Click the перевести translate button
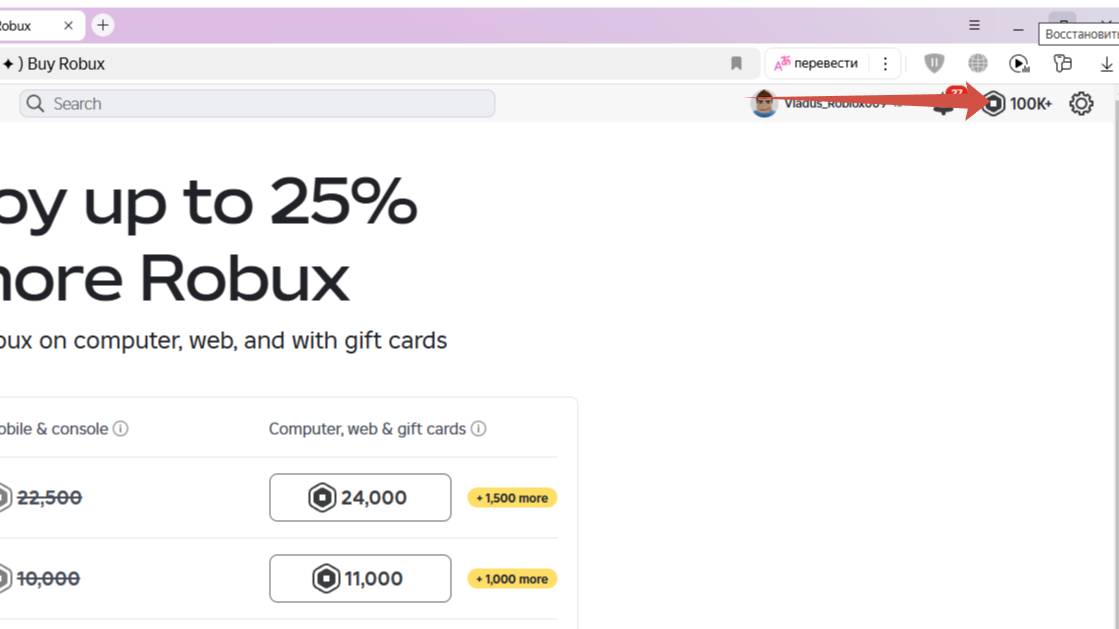 pyautogui.click(x=818, y=64)
